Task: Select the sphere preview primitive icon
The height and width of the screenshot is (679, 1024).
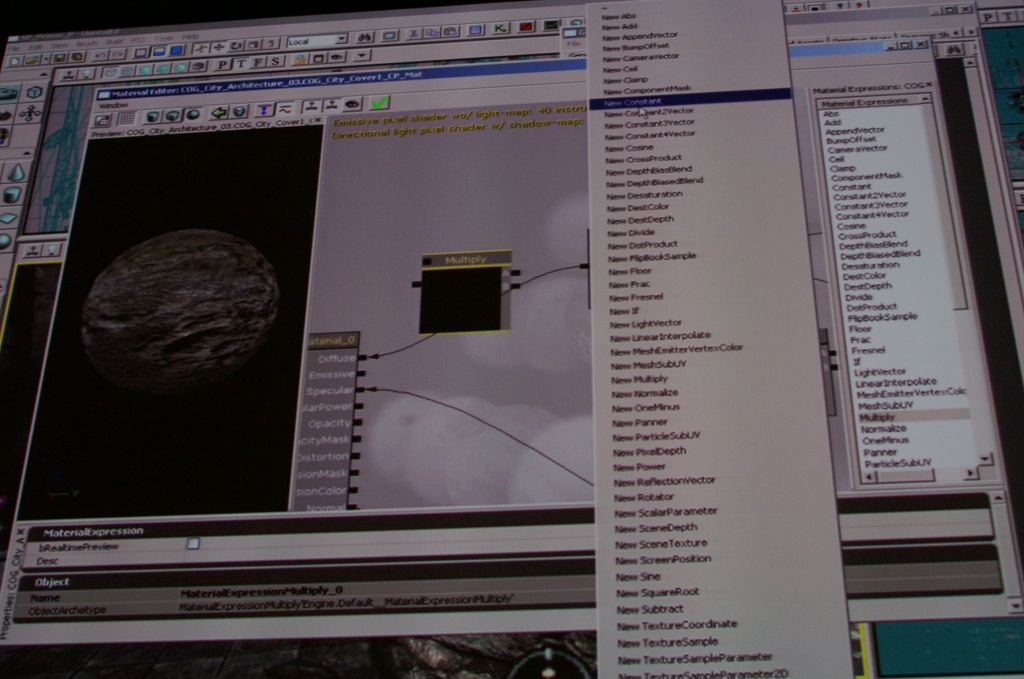Action: [x=192, y=115]
